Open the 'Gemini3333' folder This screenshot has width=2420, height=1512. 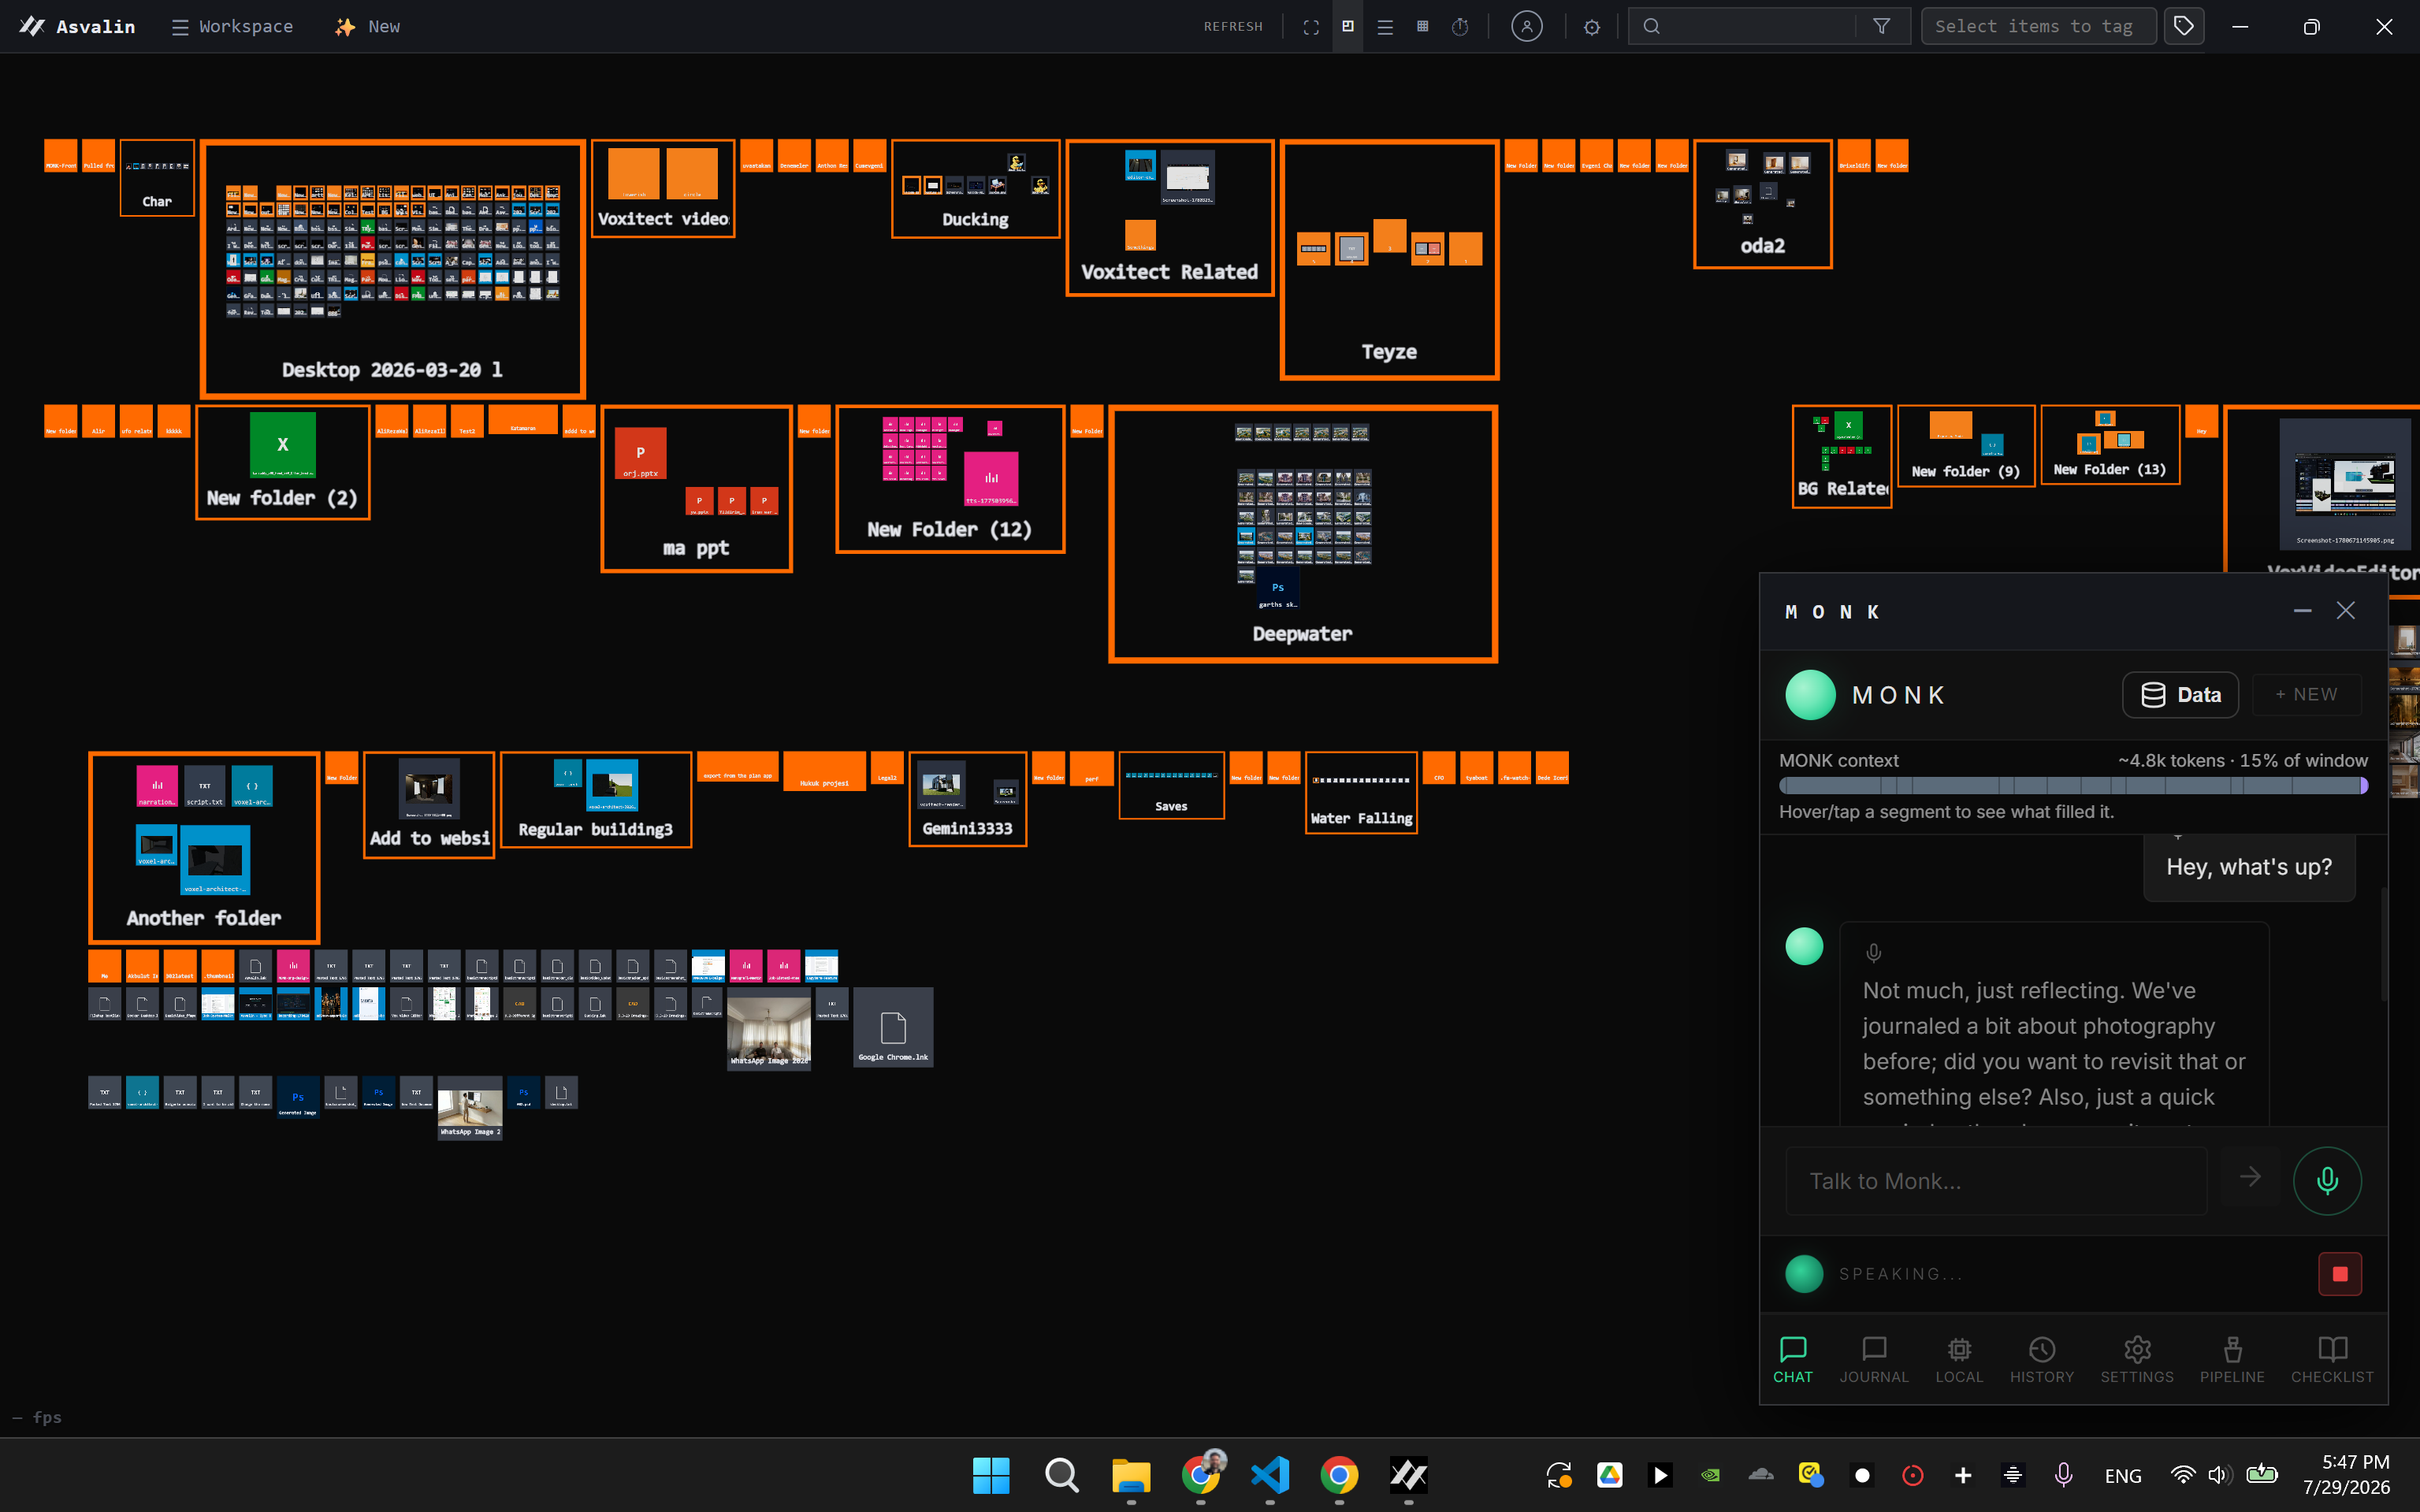click(967, 799)
